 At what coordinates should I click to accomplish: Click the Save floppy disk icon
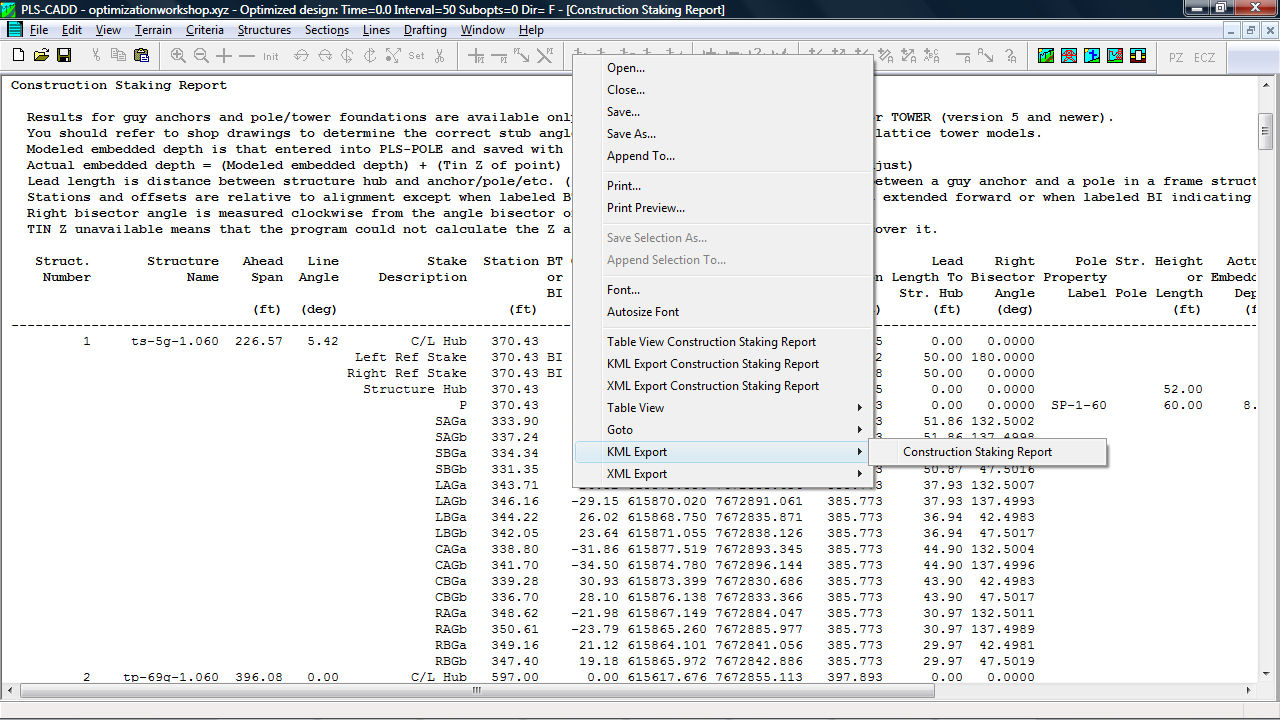(64, 56)
